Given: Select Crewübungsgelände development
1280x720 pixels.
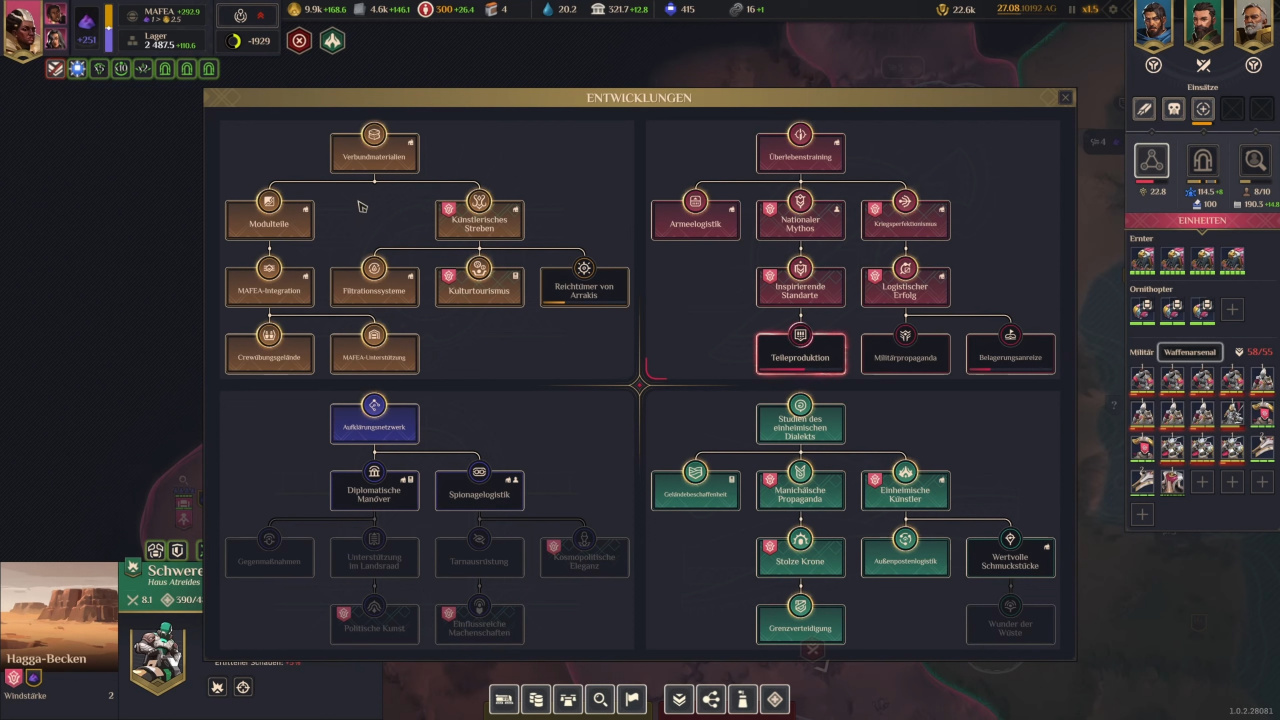Looking at the screenshot, I should [x=269, y=354].
